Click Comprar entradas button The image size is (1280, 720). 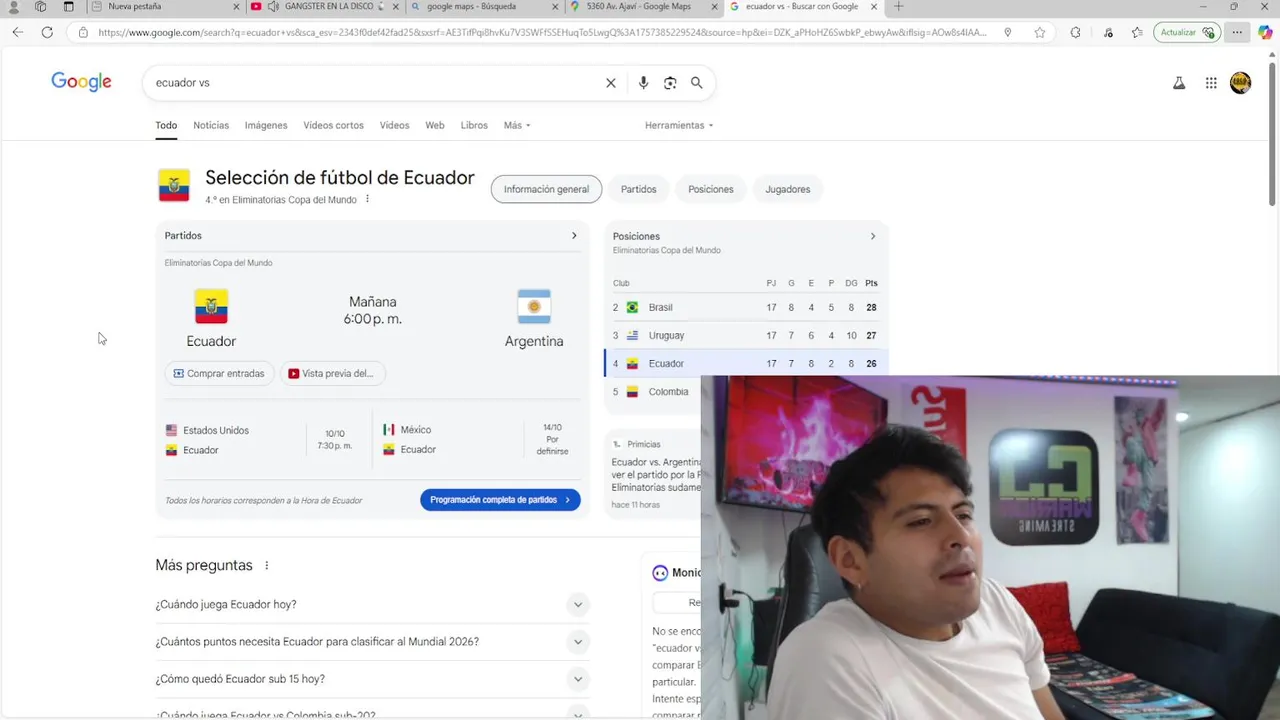point(219,373)
